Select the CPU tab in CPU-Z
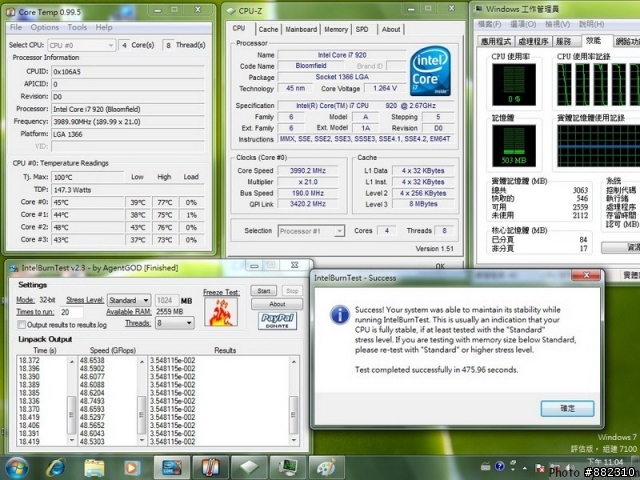Image resolution: width=640 pixels, height=480 pixels. point(239,29)
